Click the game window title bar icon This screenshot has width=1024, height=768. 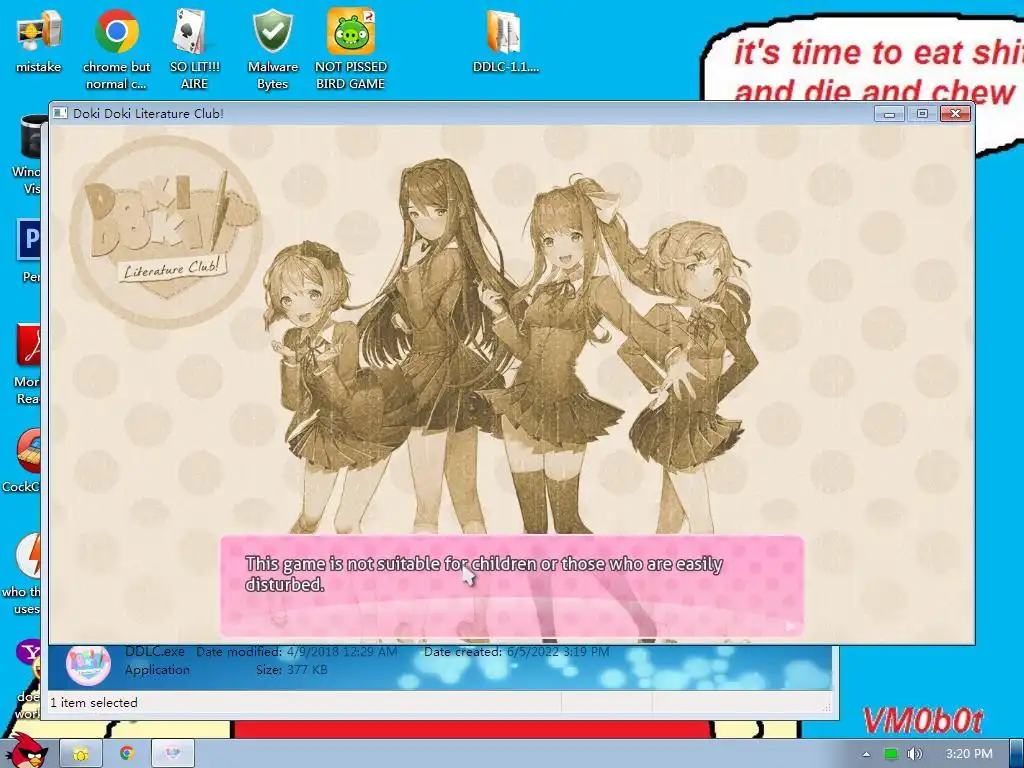60,113
